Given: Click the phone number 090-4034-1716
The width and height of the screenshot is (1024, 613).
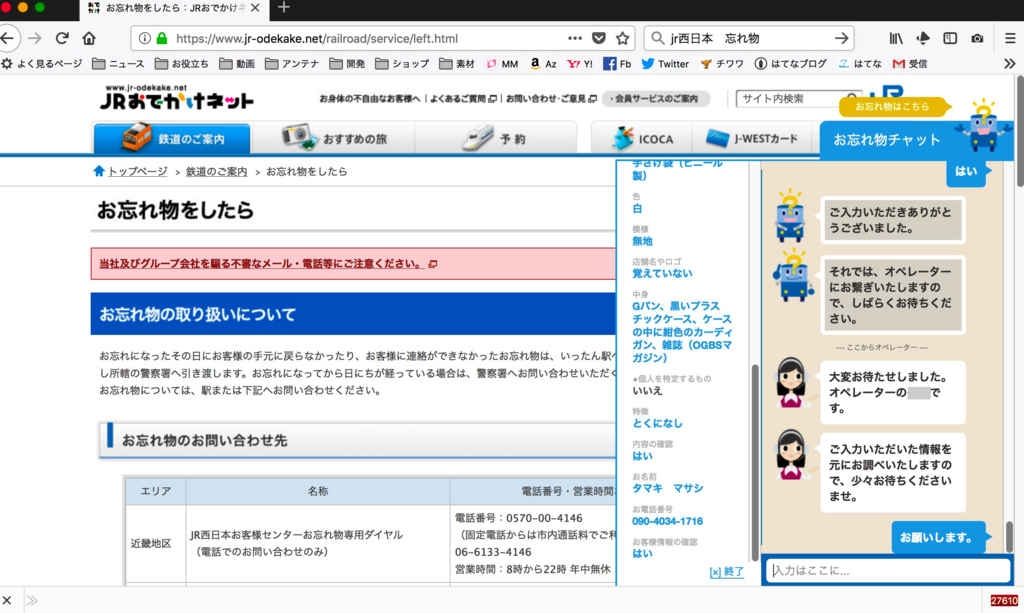Looking at the screenshot, I should tap(667, 521).
